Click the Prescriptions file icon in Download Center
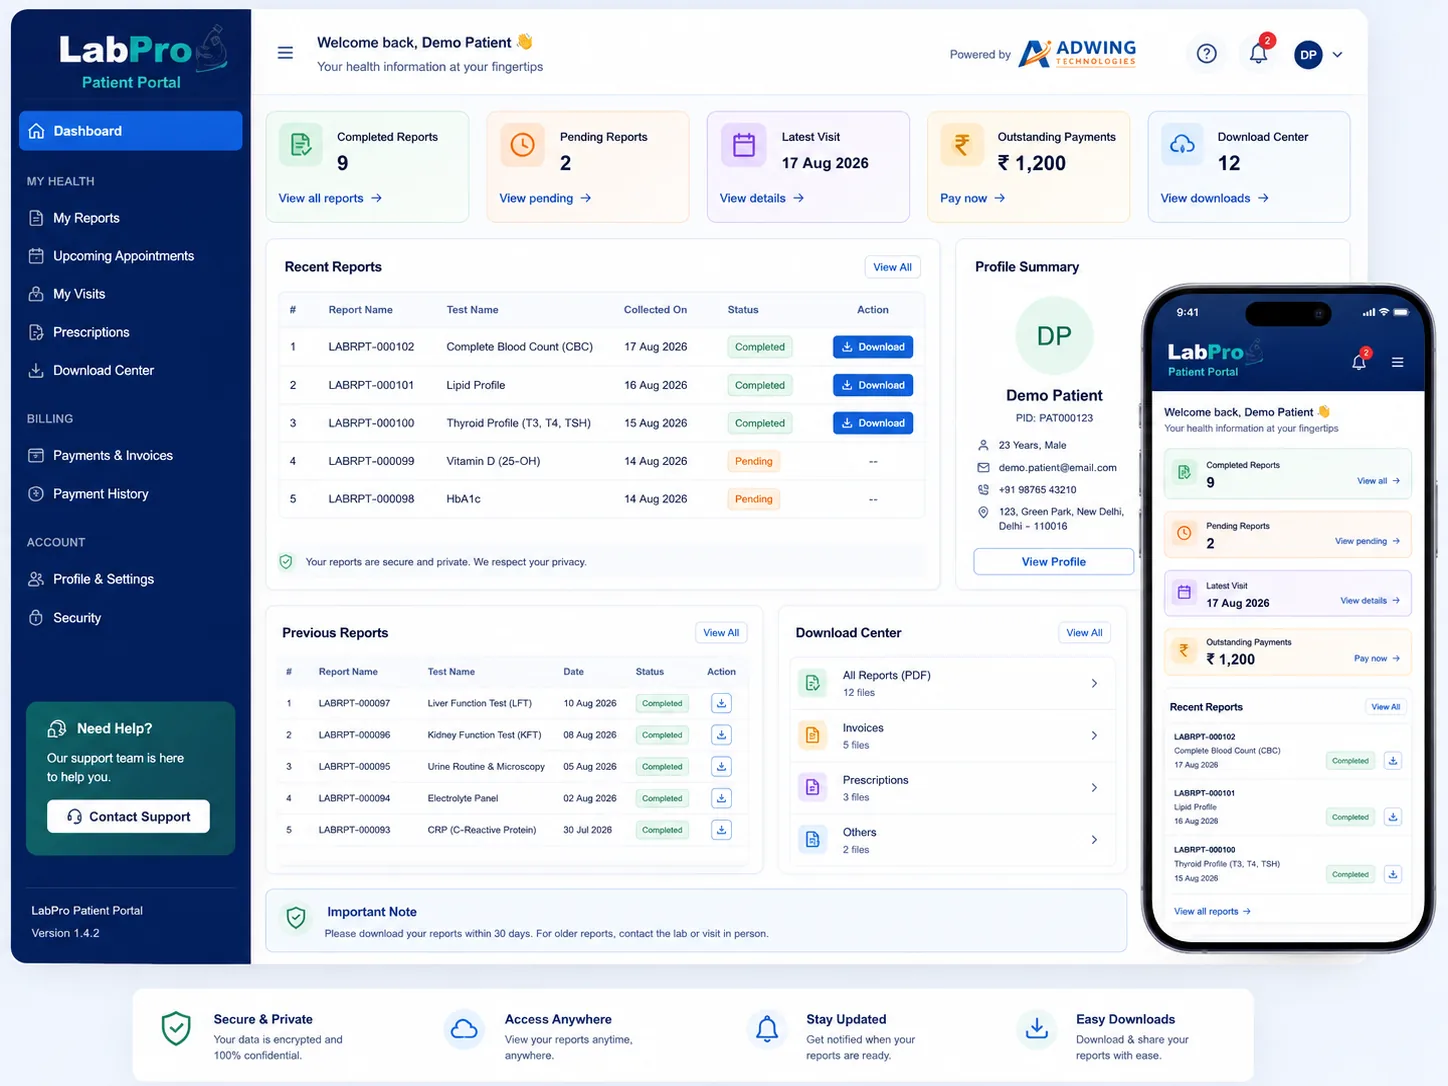Screen dimensions: 1448x1086 pos(813,788)
